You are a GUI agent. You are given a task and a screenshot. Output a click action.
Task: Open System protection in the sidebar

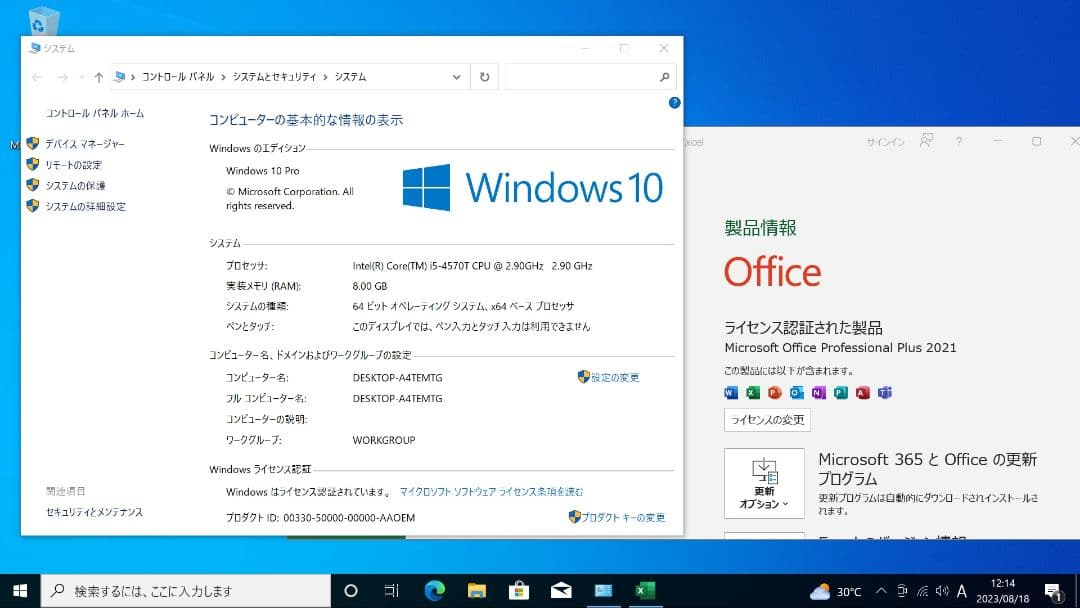pos(75,186)
